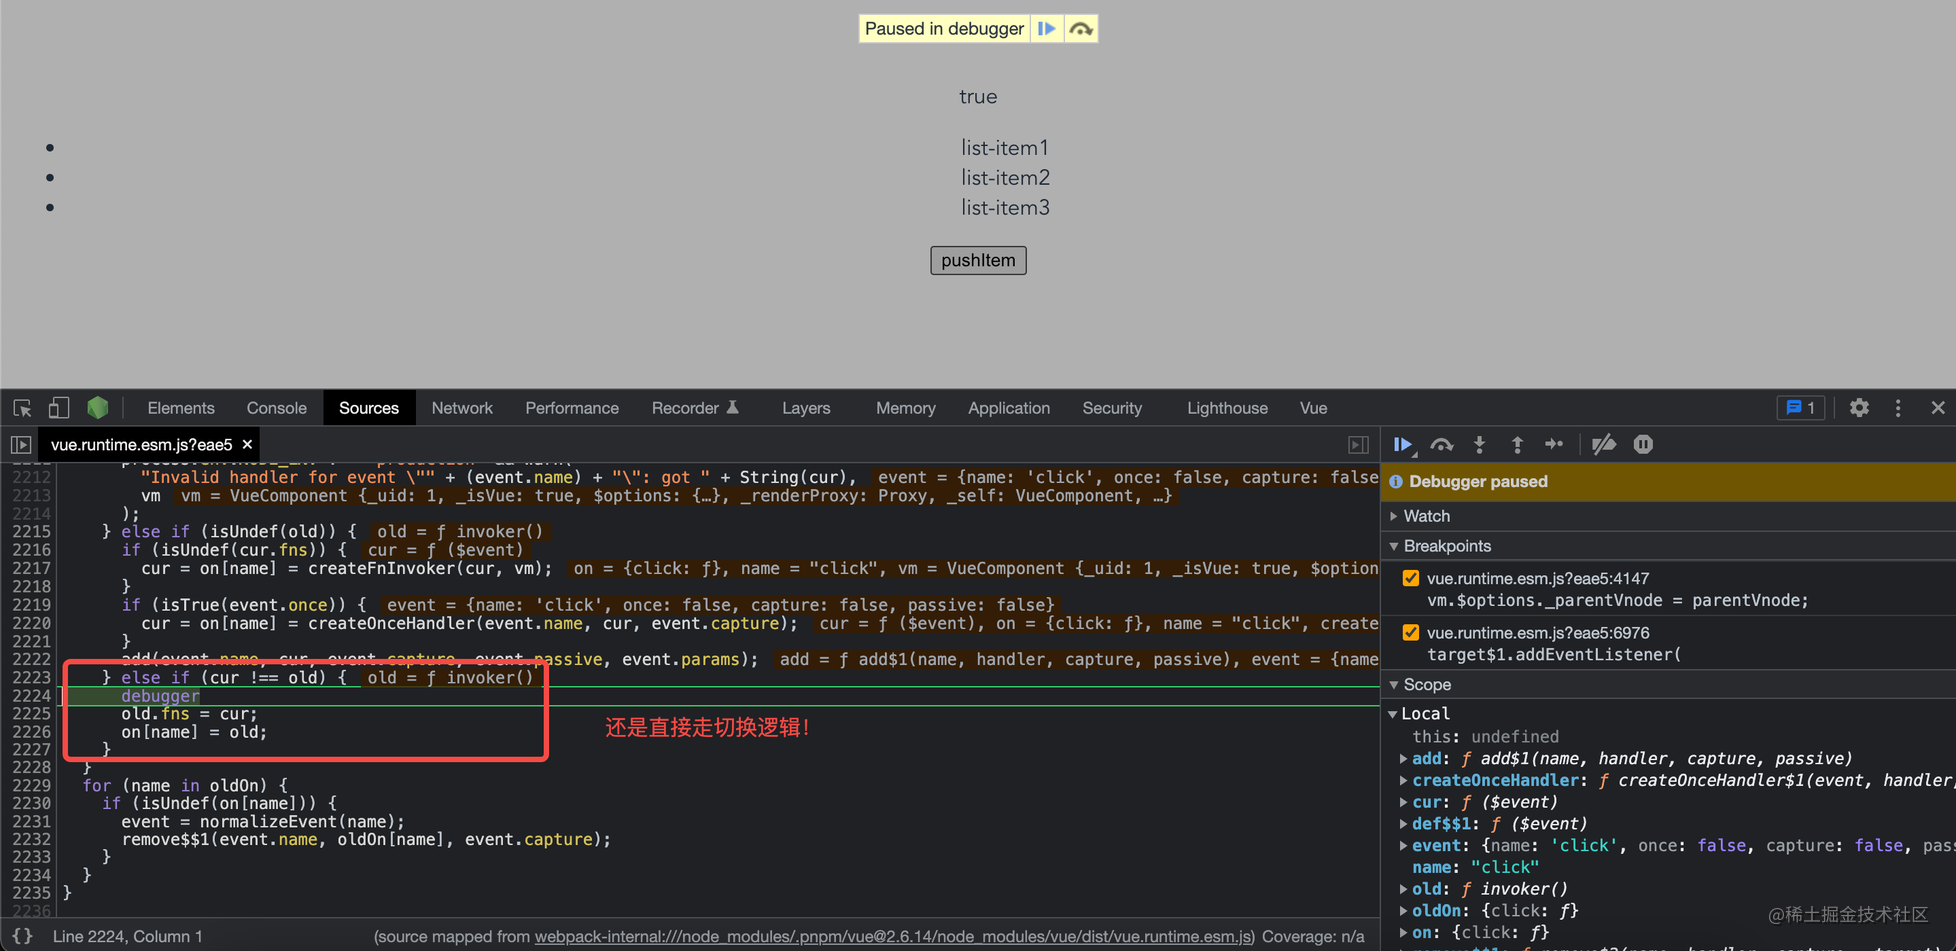Step into next function call
This screenshot has width=1956, height=951.
[x=1480, y=445]
